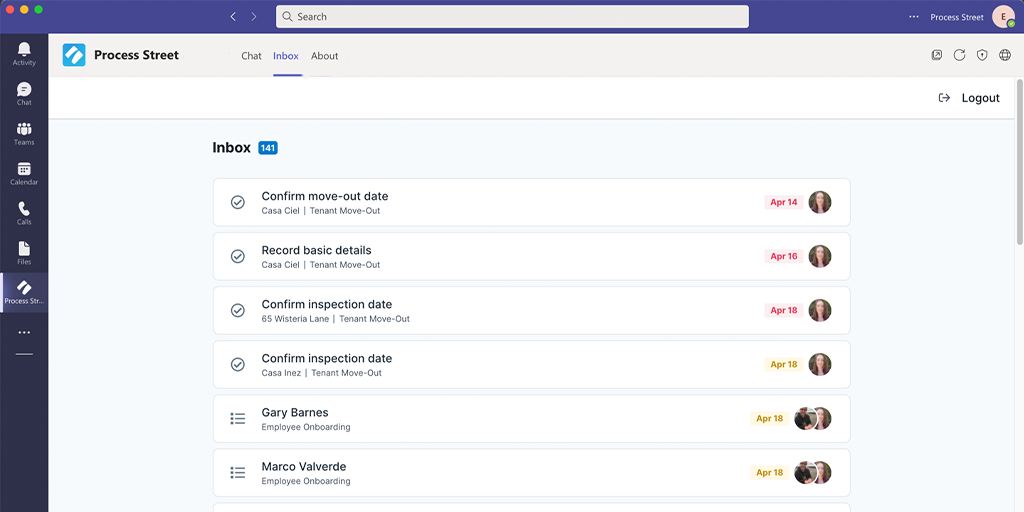Viewport: 1024px width, 512px height.
Task: Open Calendar in the sidebar
Action: pos(24,173)
